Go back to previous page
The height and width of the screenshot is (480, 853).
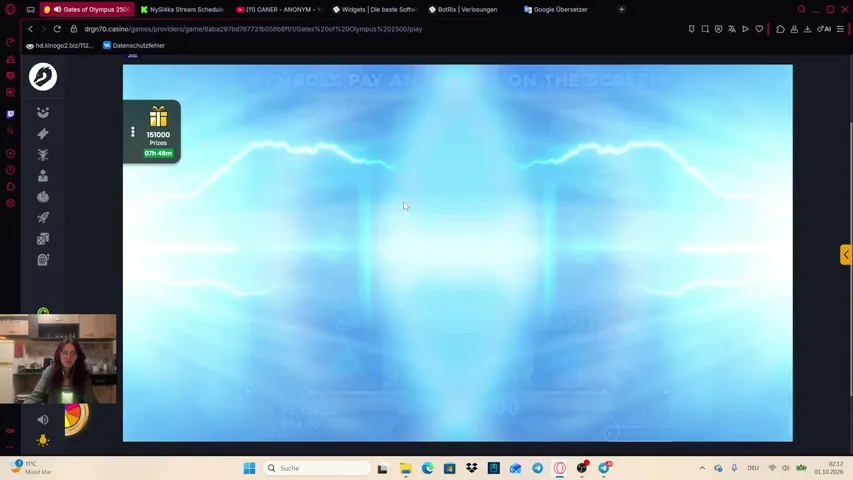pos(30,29)
